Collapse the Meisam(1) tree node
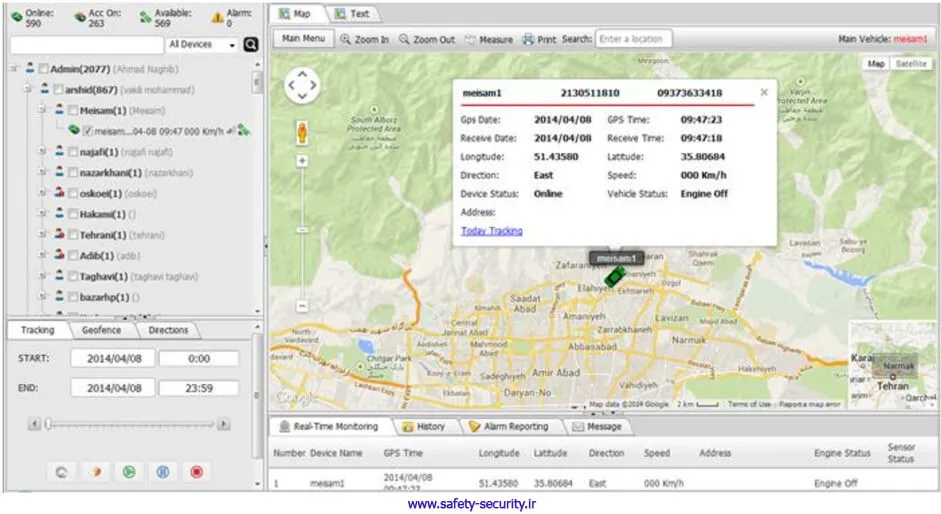Viewport: 941px width, 514px height. point(43,110)
